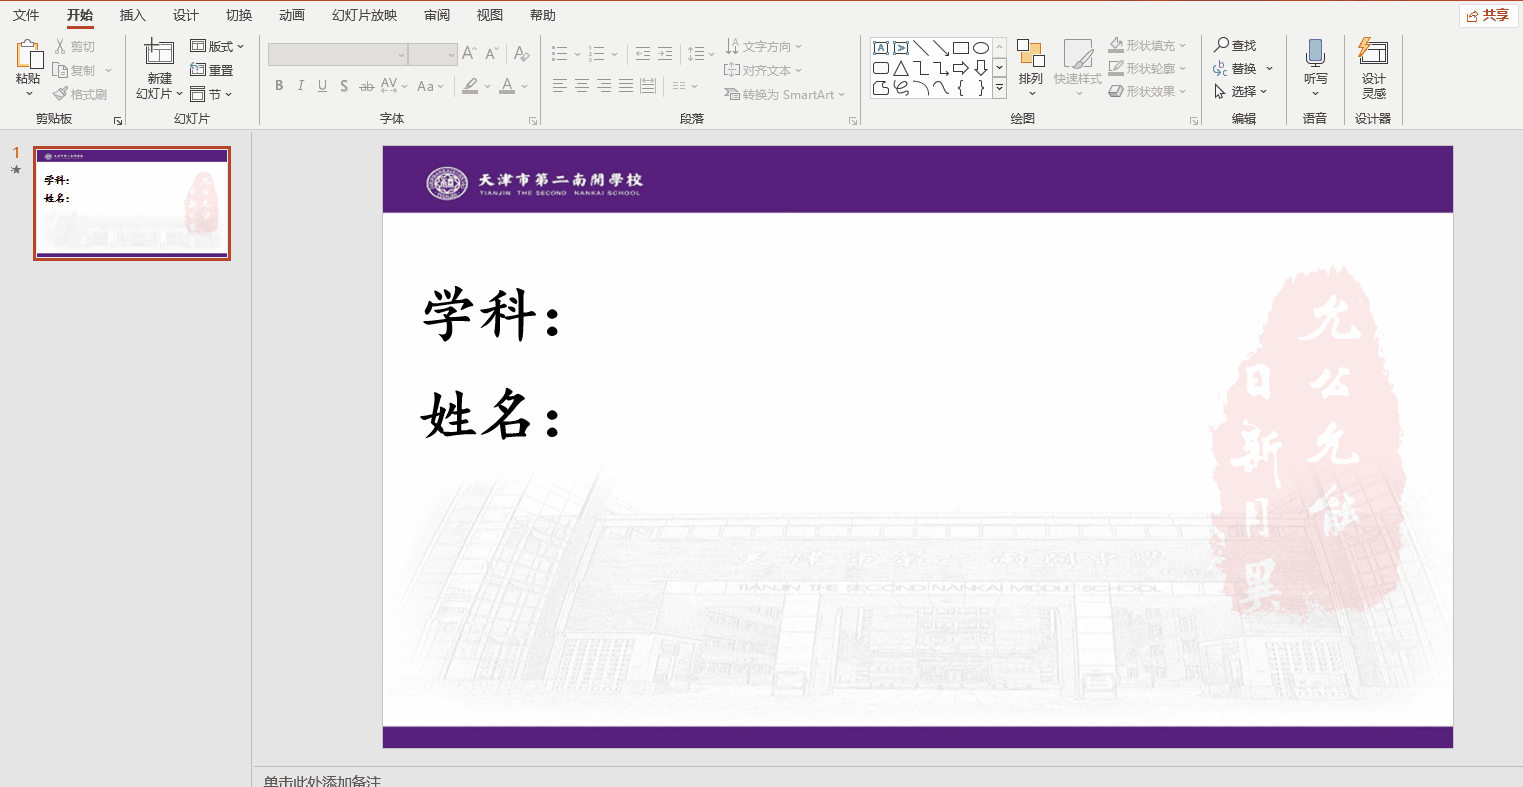Image resolution: width=1523 pixels, height=787 pixels.
Task: Switch to the Design (设计) tab
Action: tap(185, 15)
